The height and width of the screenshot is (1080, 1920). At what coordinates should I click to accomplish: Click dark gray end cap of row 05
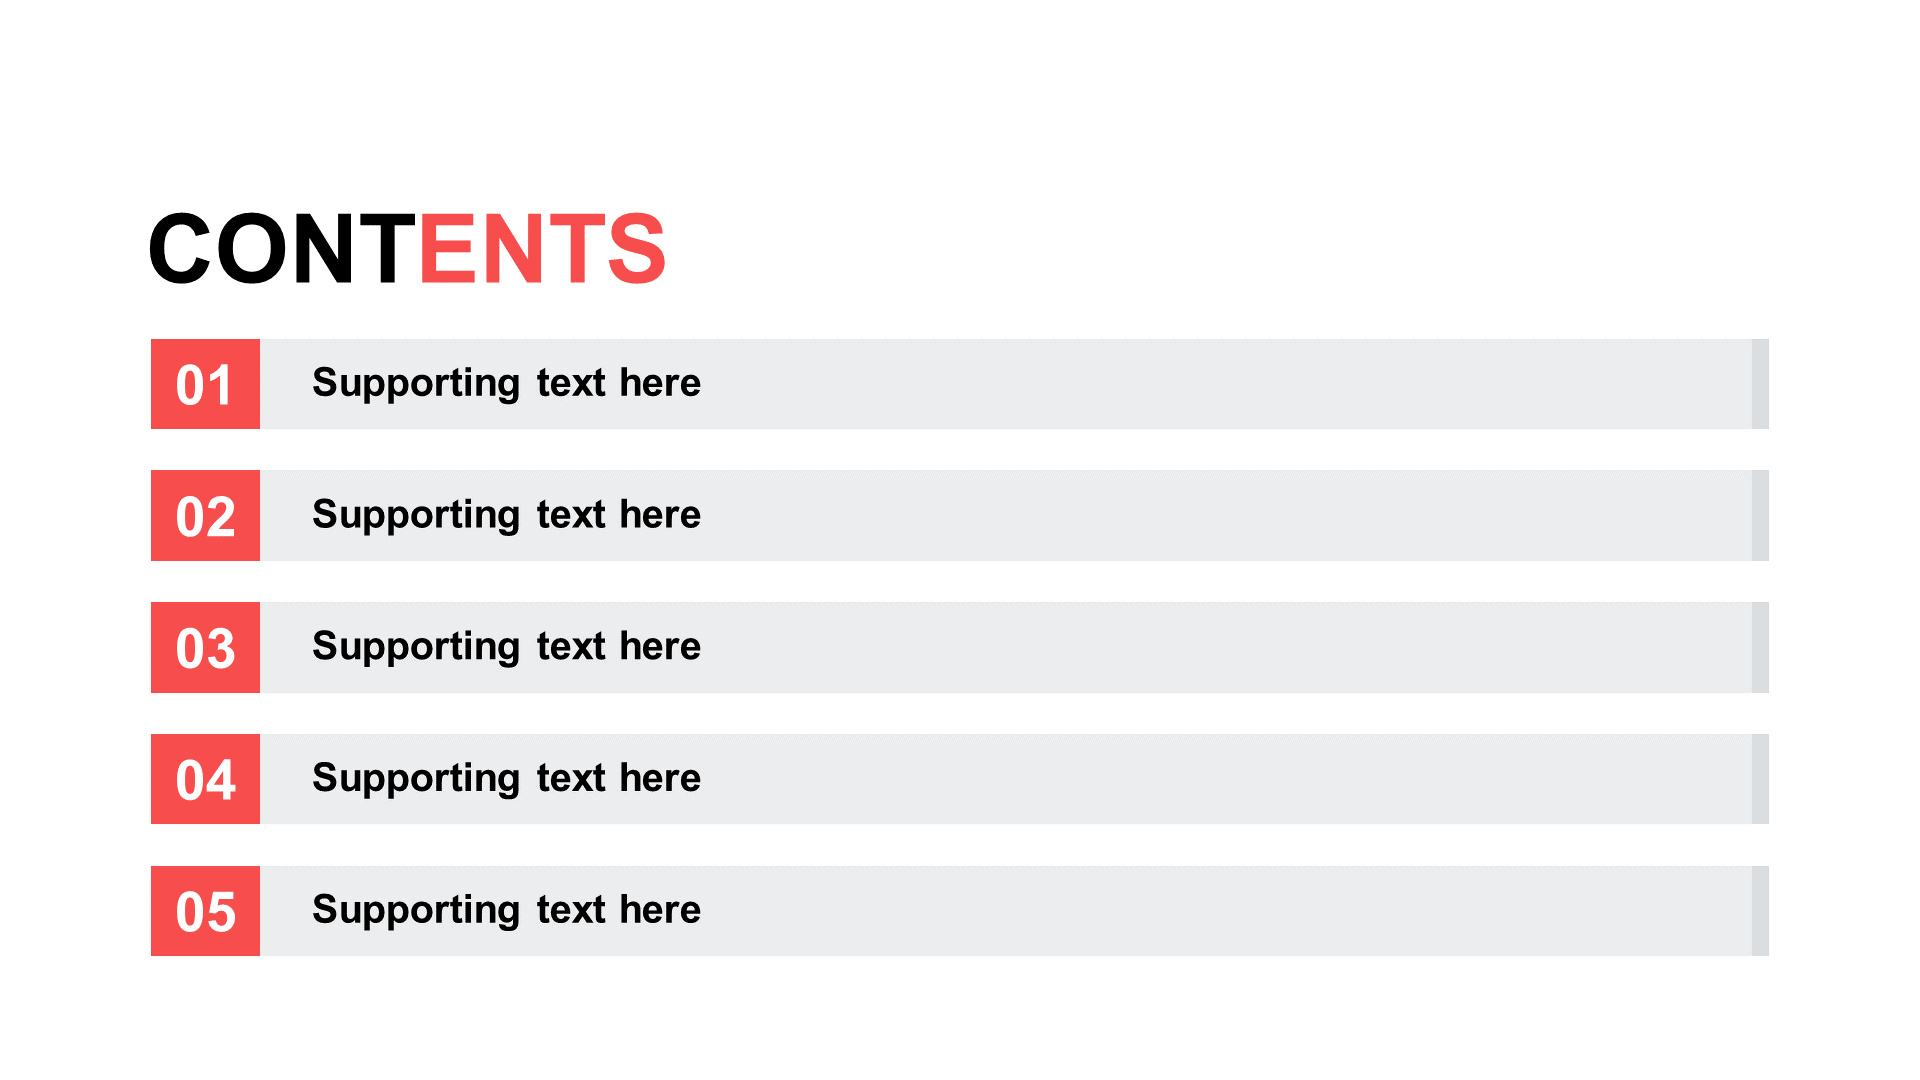click(x=1760, y=911)
